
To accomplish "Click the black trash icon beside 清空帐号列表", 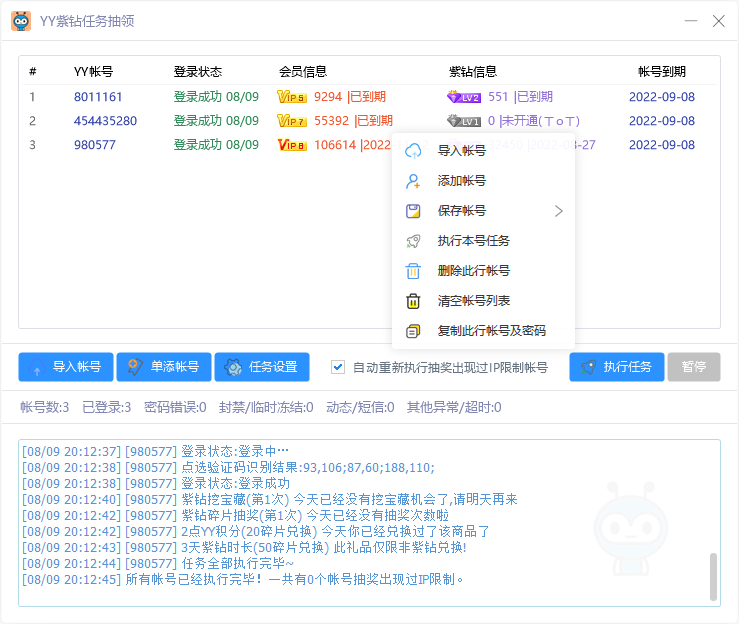I will tap(413, 301).
